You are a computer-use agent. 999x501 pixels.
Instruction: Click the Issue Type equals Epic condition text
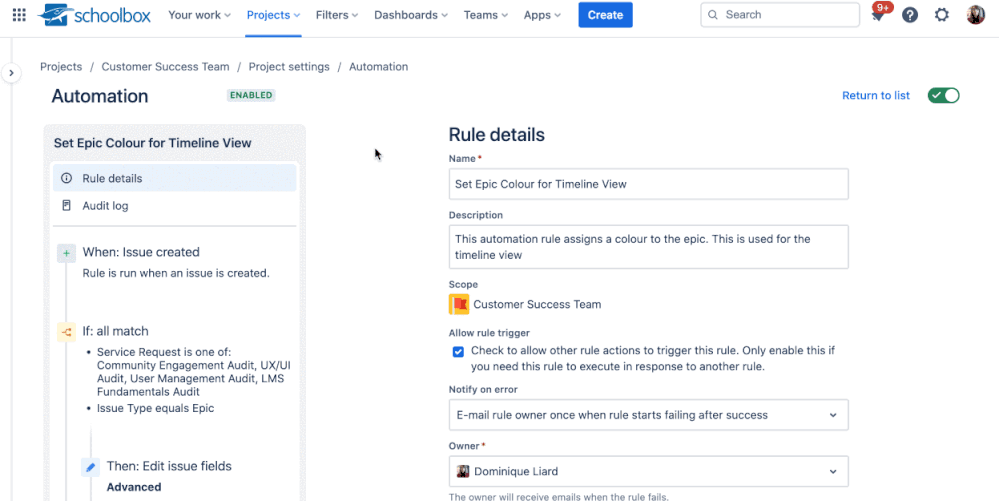(x=155, y=408)
